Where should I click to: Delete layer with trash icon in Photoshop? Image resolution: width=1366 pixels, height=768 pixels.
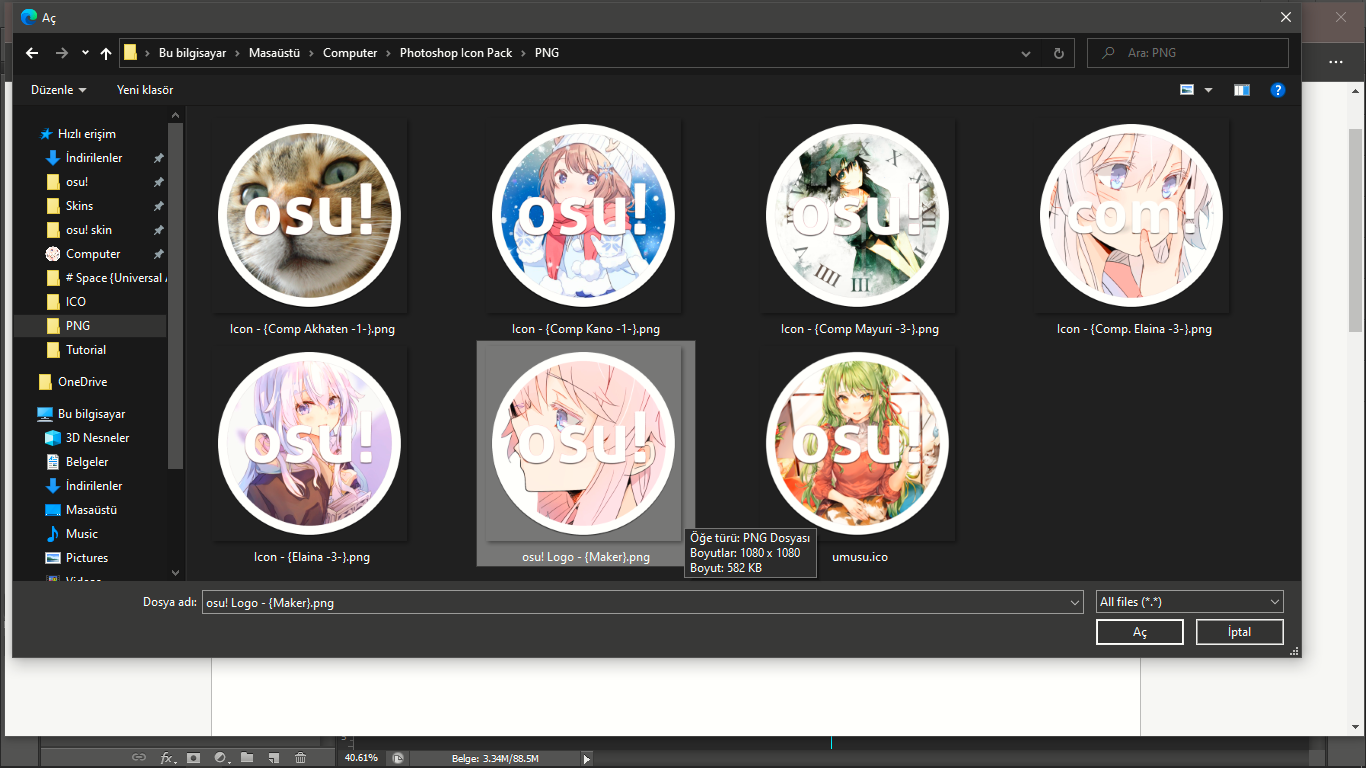point(300,758)
